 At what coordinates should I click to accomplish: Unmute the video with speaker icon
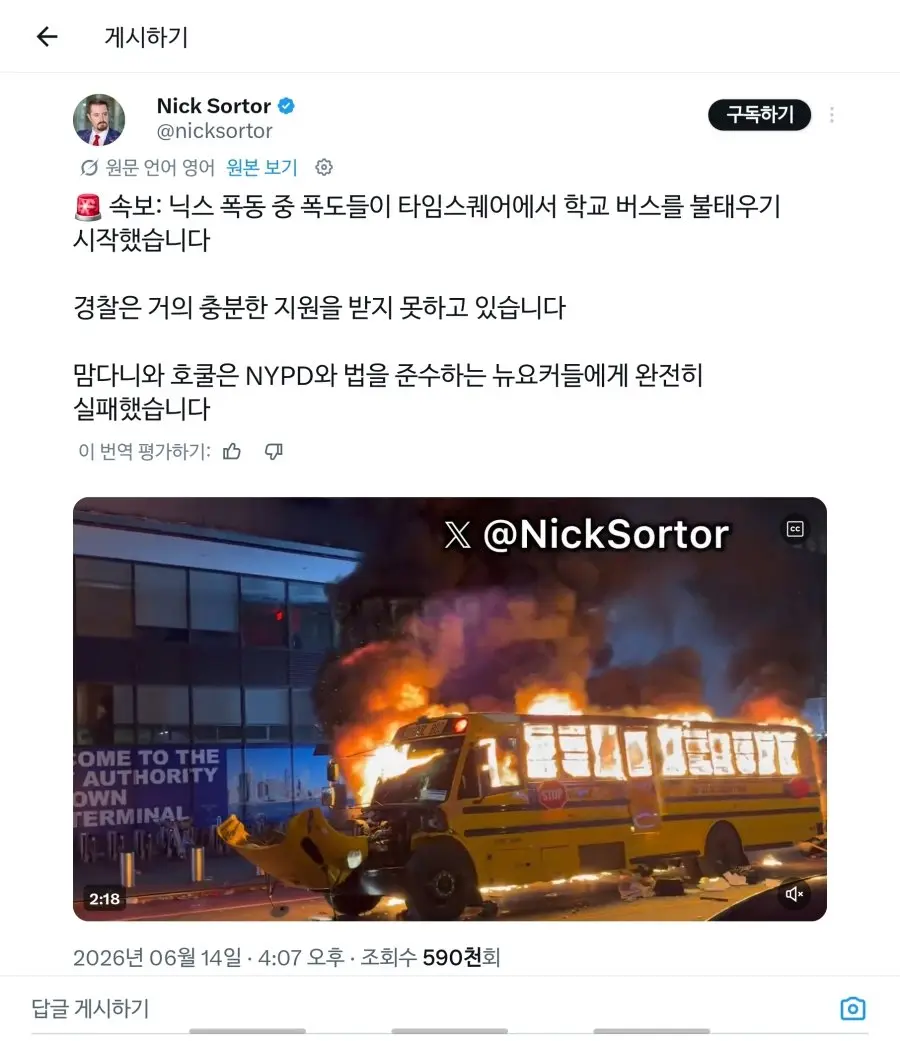(x=794, y=894)
